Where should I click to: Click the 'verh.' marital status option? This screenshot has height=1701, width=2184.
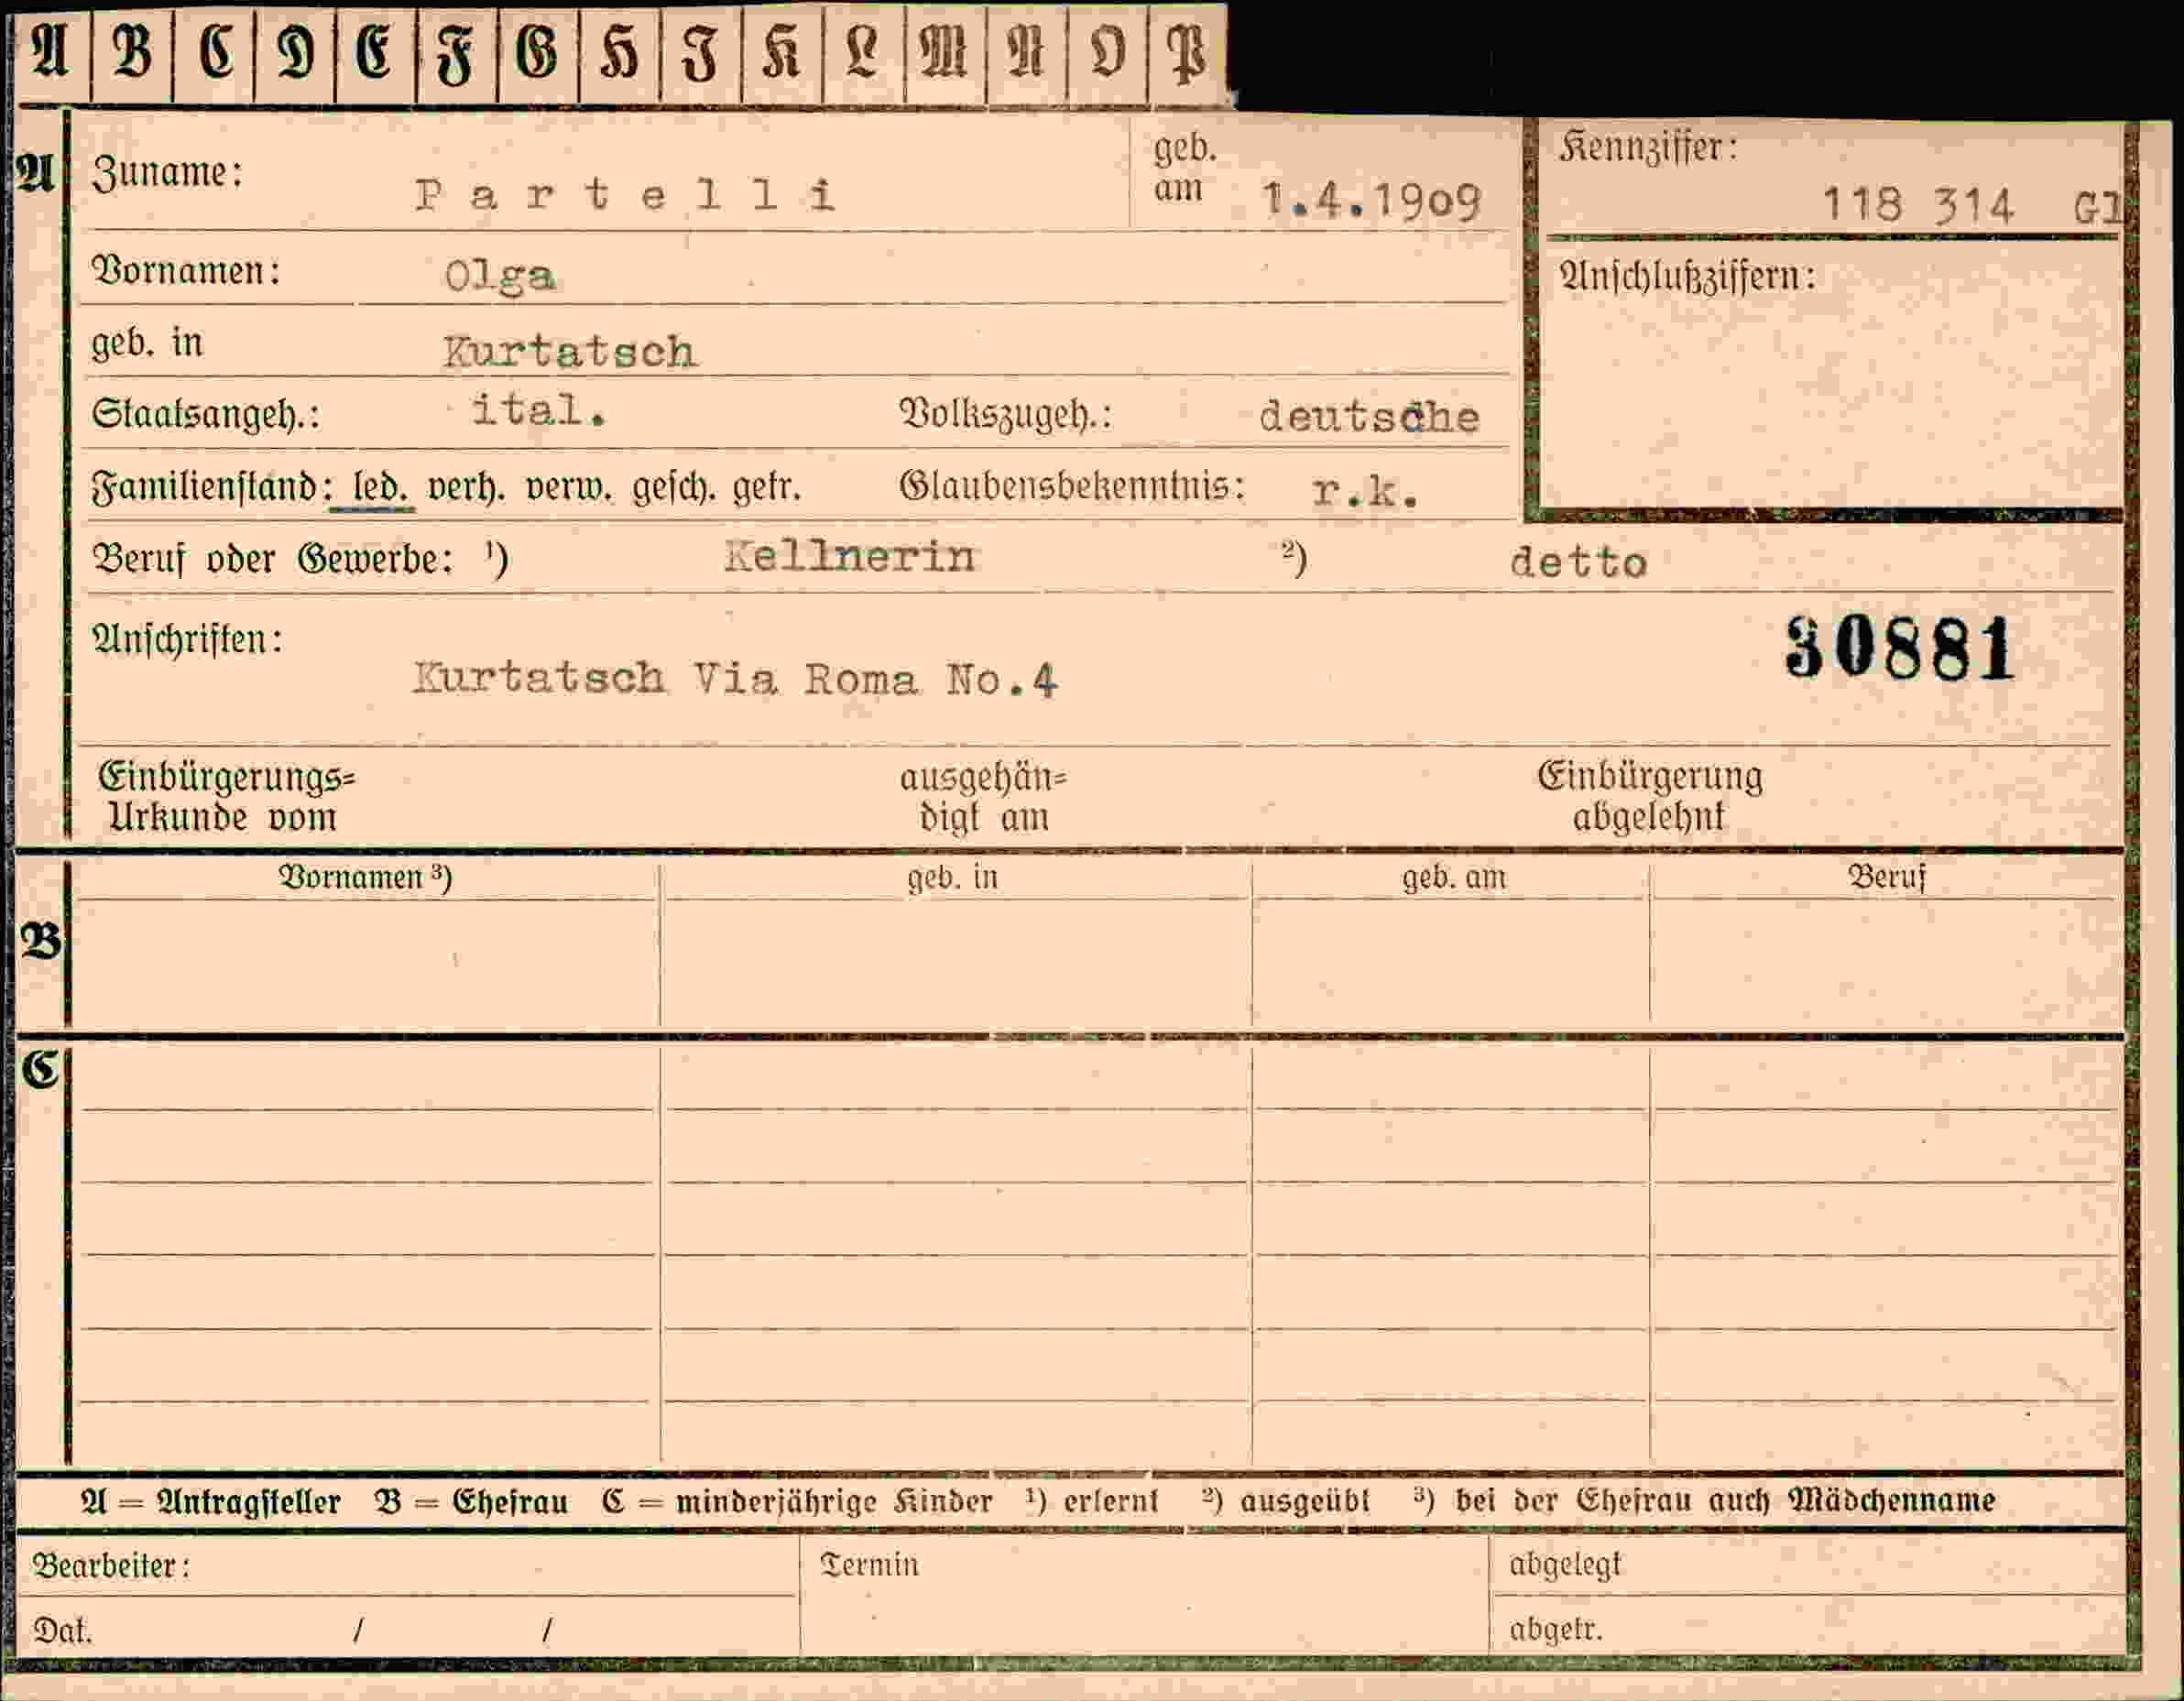tap(465, 487)
